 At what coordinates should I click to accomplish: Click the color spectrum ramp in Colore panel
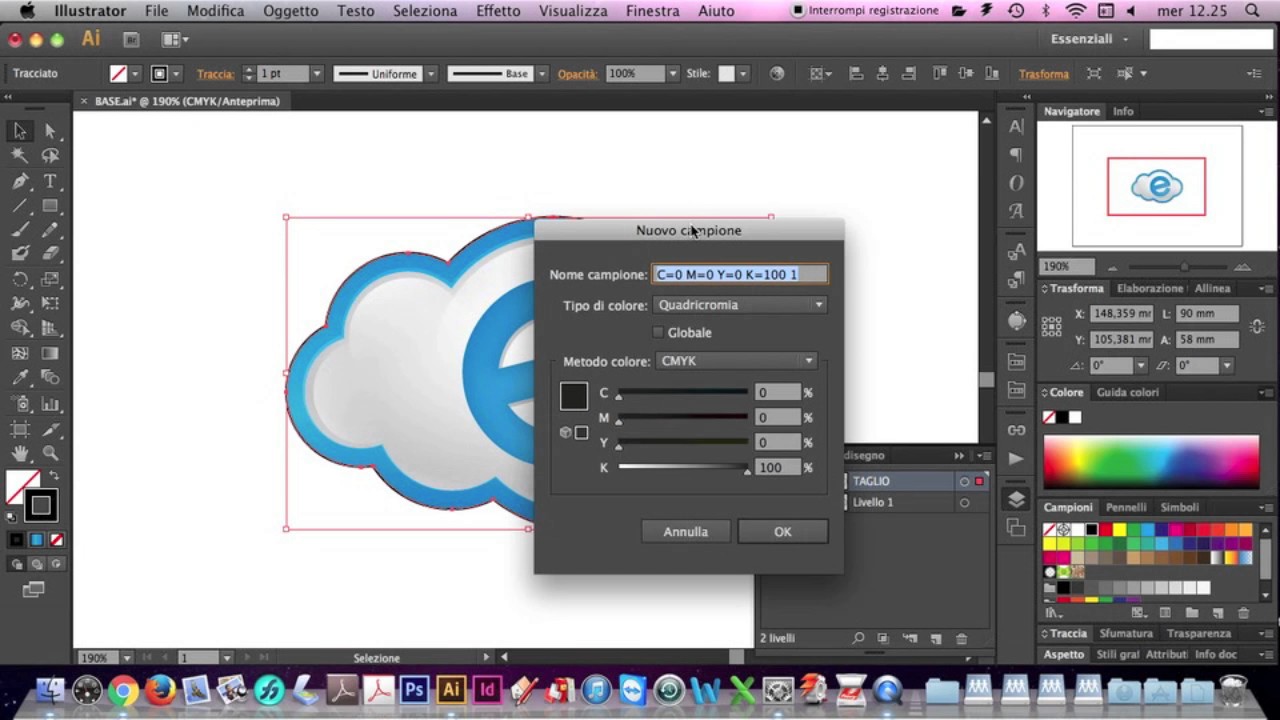pos(1151,461)
